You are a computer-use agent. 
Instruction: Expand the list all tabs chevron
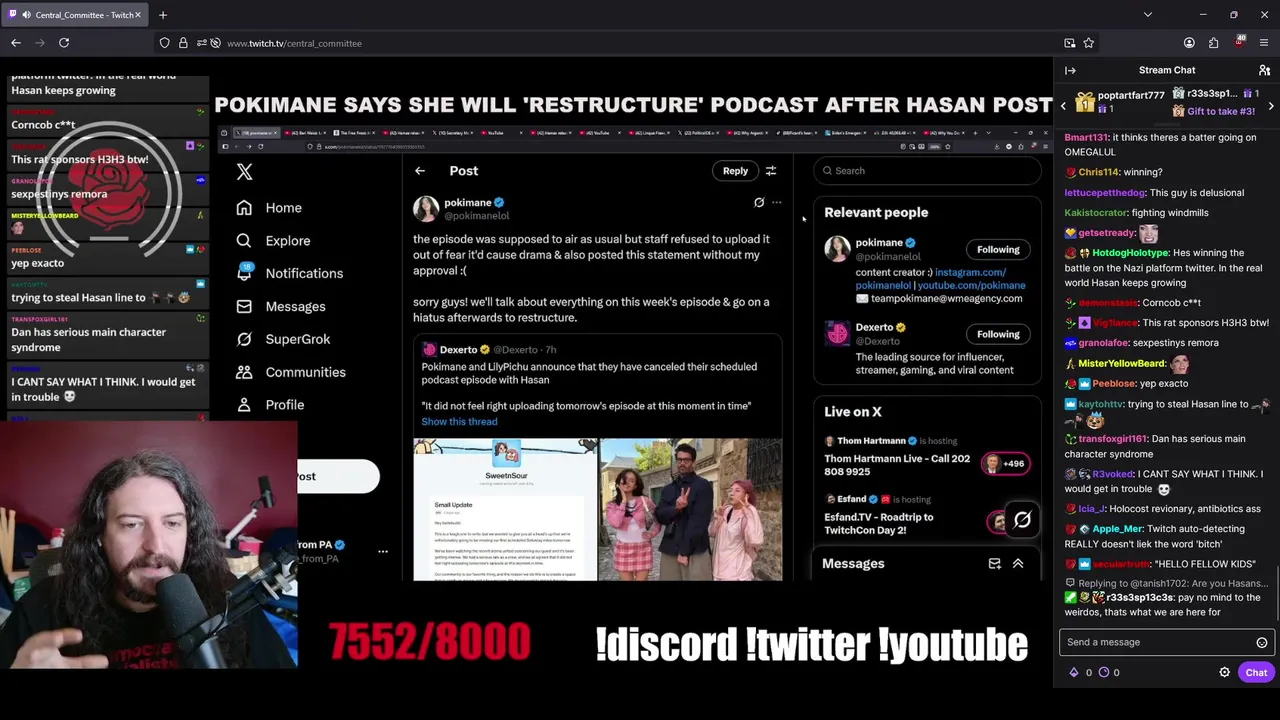tap(1147, 15)
